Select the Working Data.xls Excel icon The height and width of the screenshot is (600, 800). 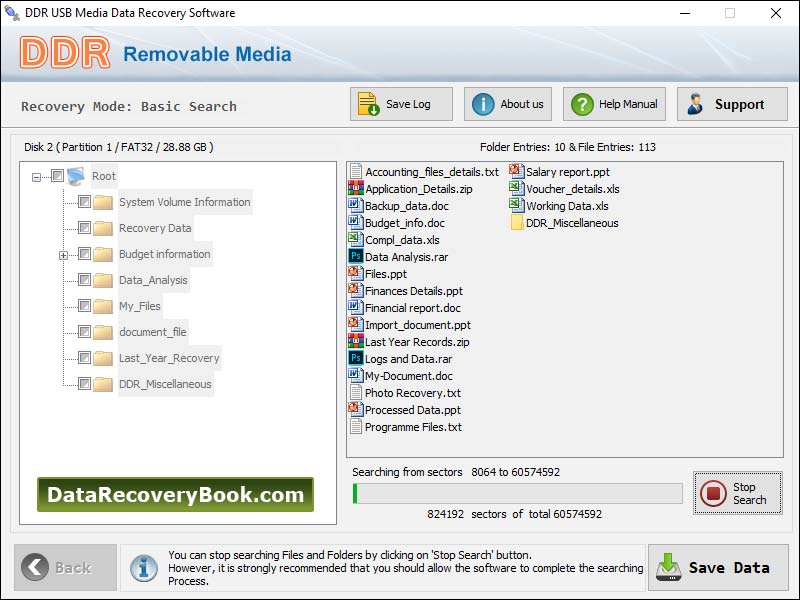coord(516,205)
